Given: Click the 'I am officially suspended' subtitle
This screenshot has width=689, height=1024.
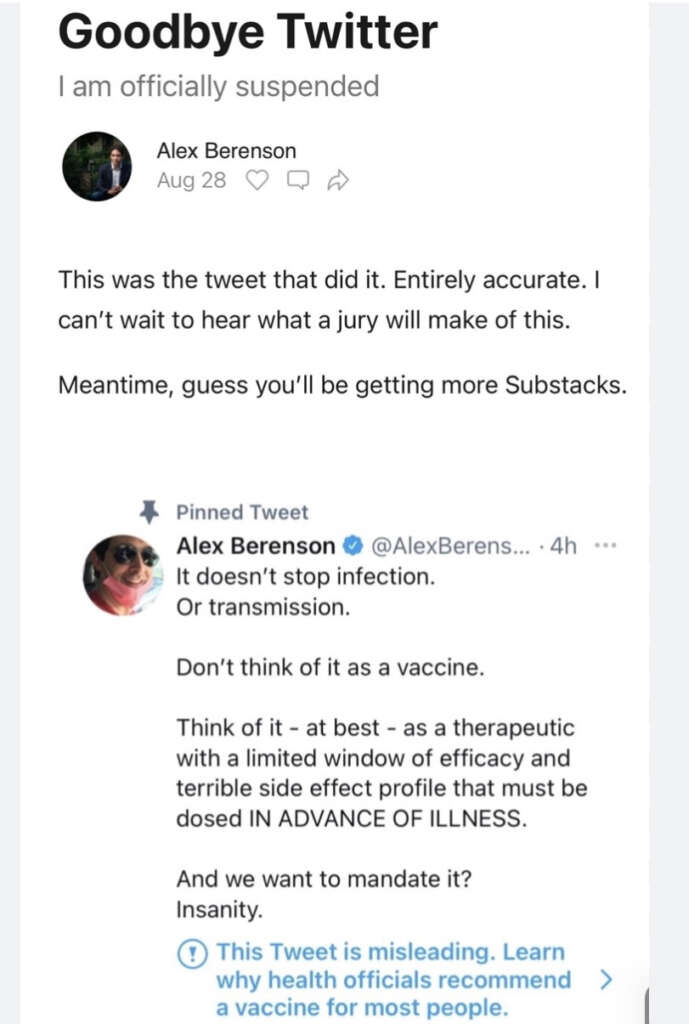Looking at the screenshot, I should coord(218,87).
